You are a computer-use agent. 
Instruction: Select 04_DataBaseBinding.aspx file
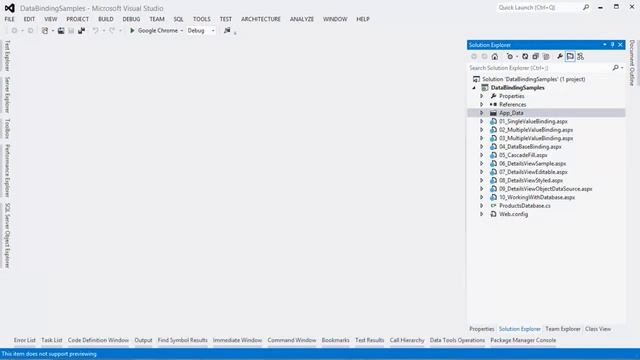530,147
